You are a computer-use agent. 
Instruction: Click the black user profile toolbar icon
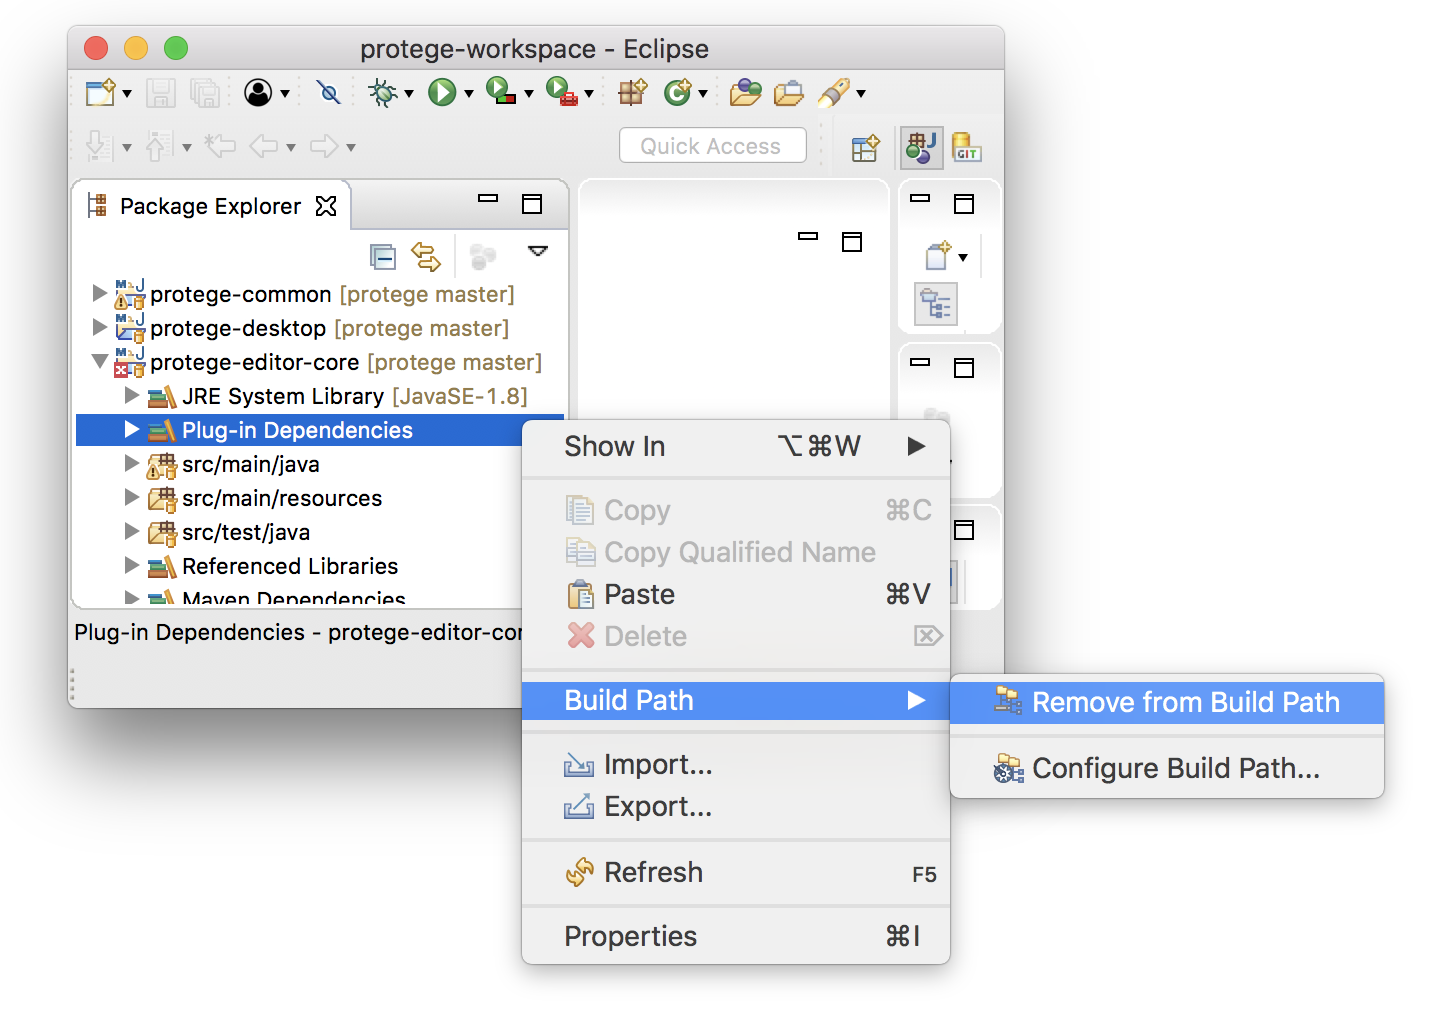[x=258, y=93]
